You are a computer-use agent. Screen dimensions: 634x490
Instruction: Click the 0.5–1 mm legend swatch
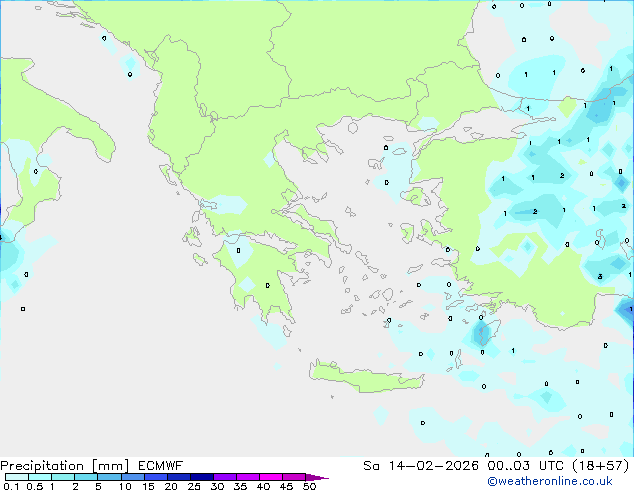[40, 477]
